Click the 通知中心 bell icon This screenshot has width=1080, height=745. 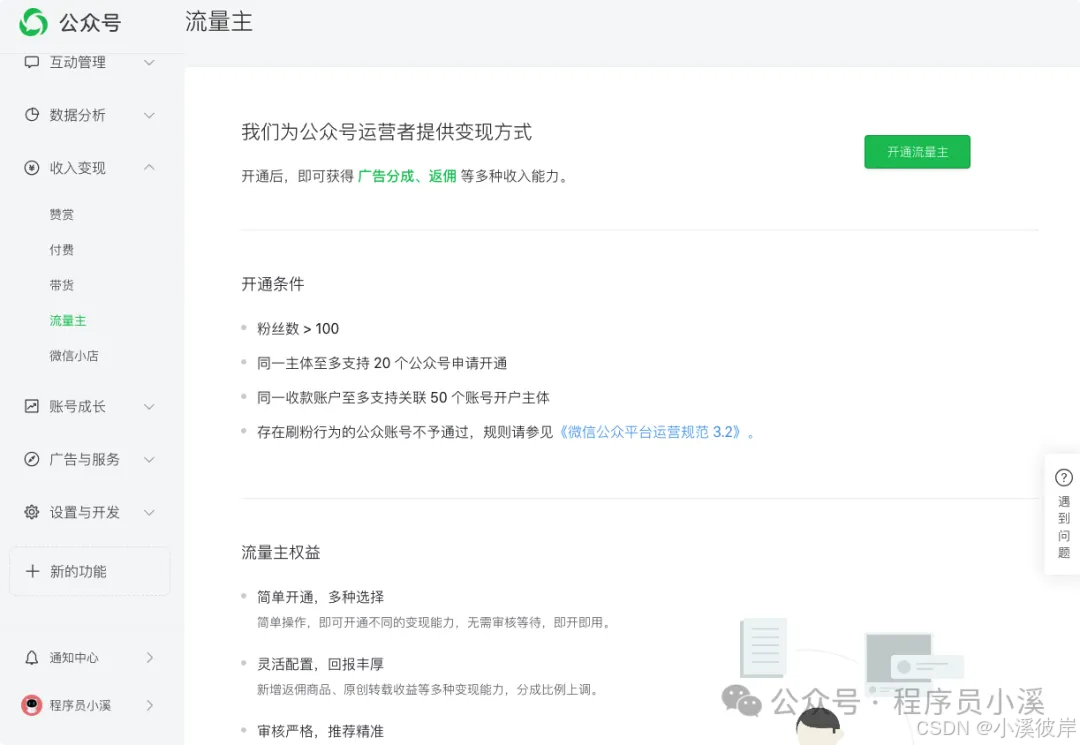(x=32, y=658)
